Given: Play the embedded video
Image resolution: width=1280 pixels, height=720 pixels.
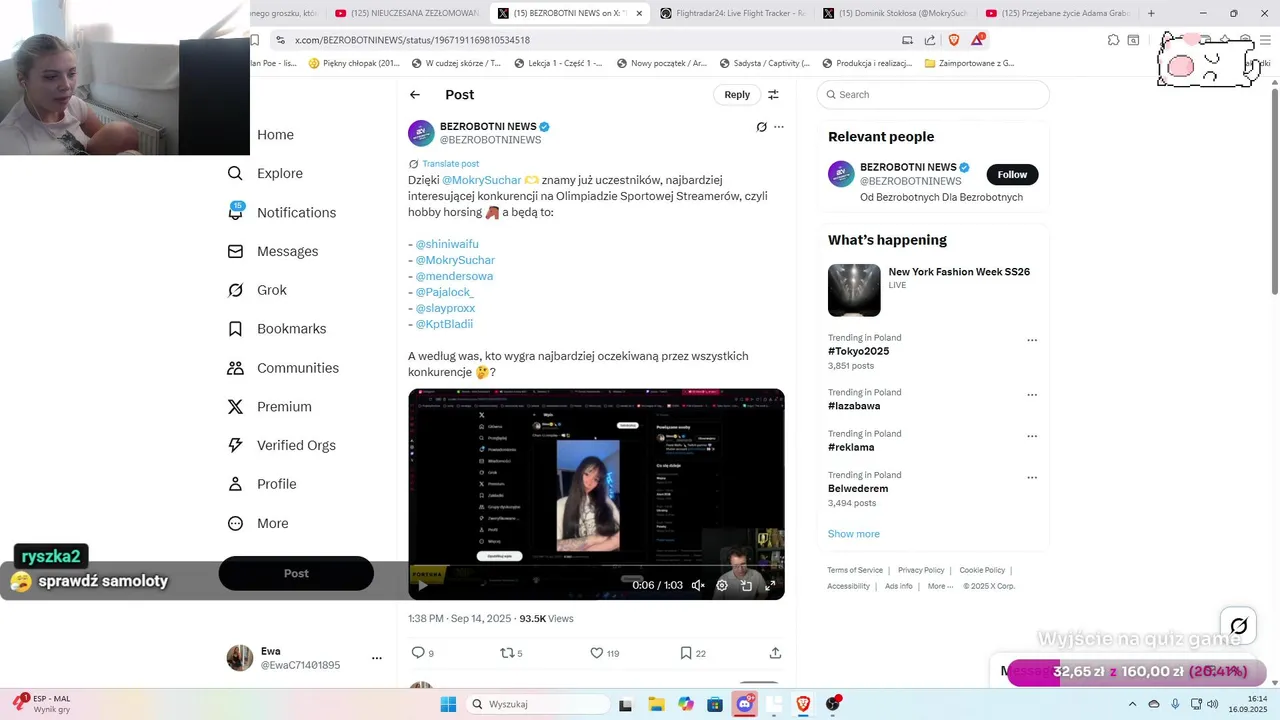Looking at the screenshot, I should click(x=423, y=586).
